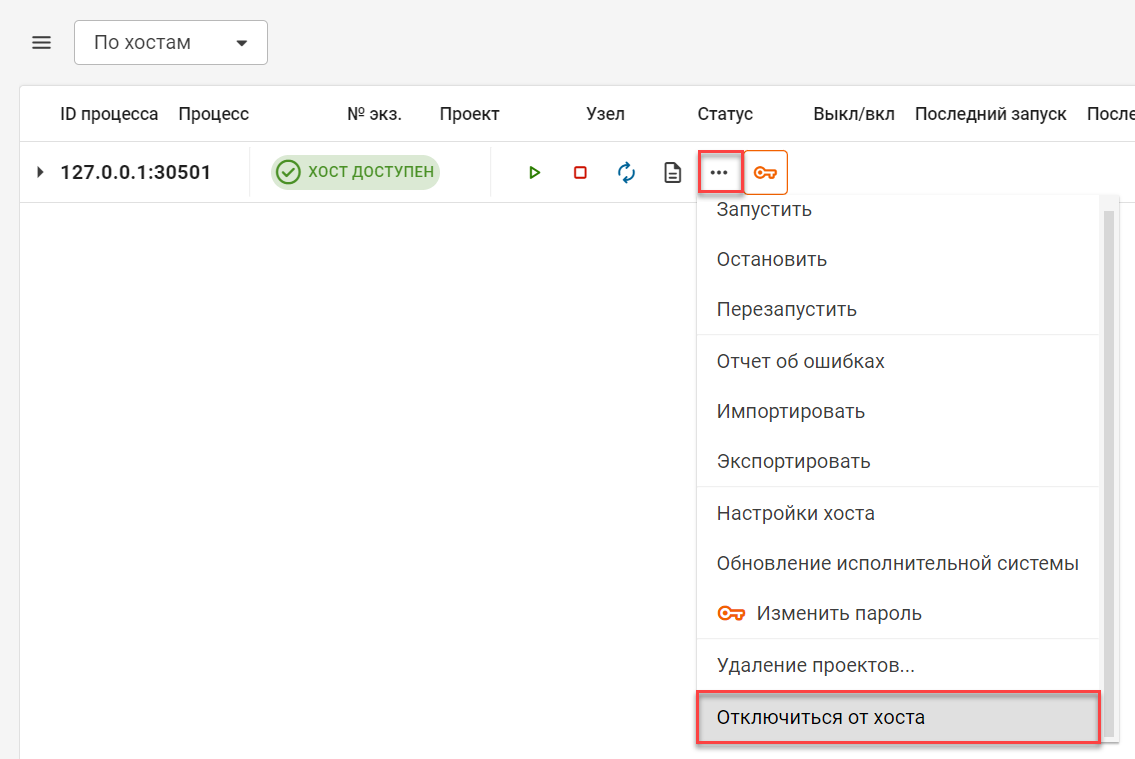Open the hamburger navigation menu
This screenshot has height=759, width=1135.
click(41, 43)
